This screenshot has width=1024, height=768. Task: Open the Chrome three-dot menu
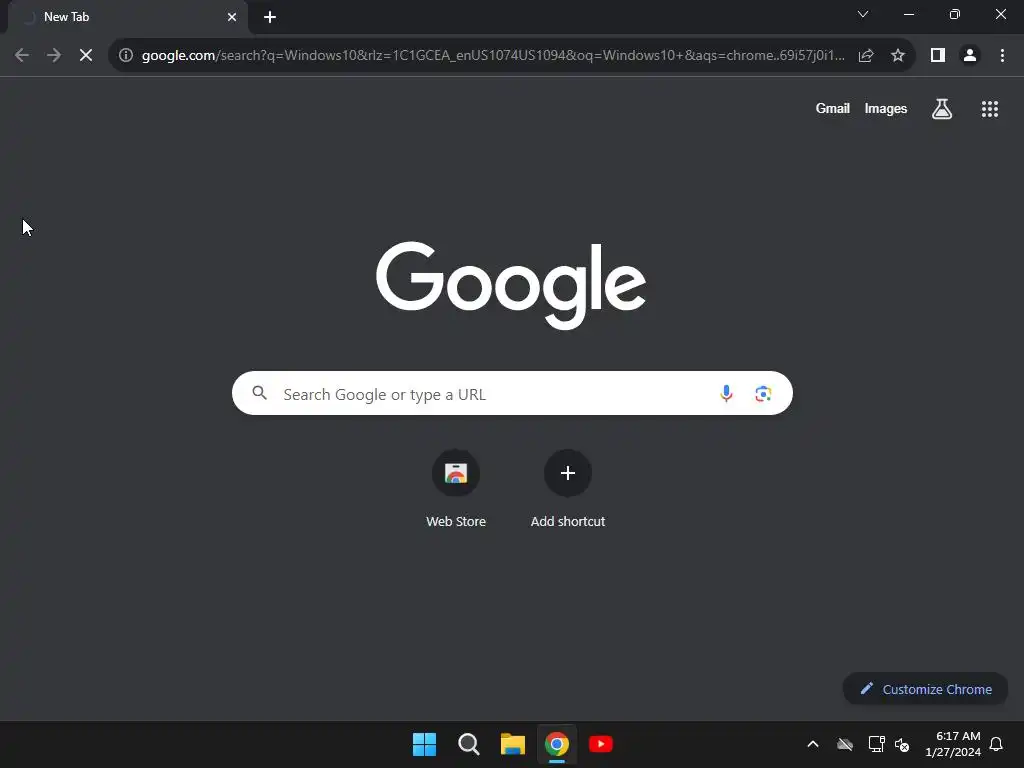pos(1002,56)
